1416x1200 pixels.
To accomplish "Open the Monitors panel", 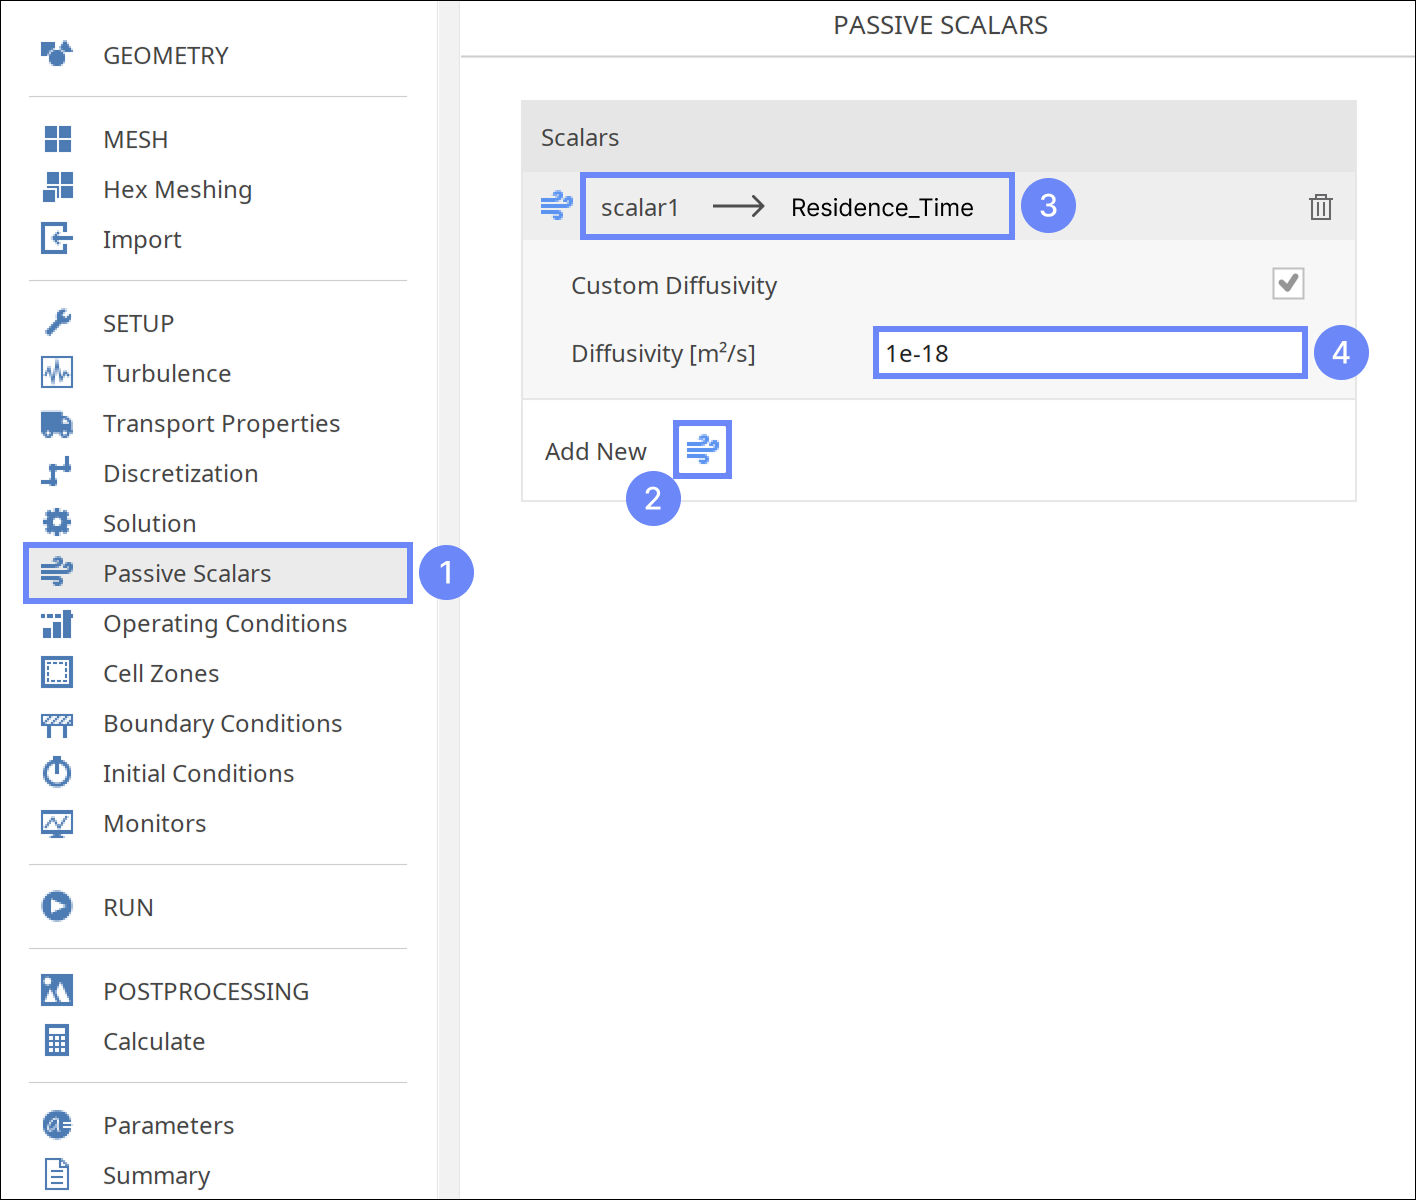I will coord(155,824).
